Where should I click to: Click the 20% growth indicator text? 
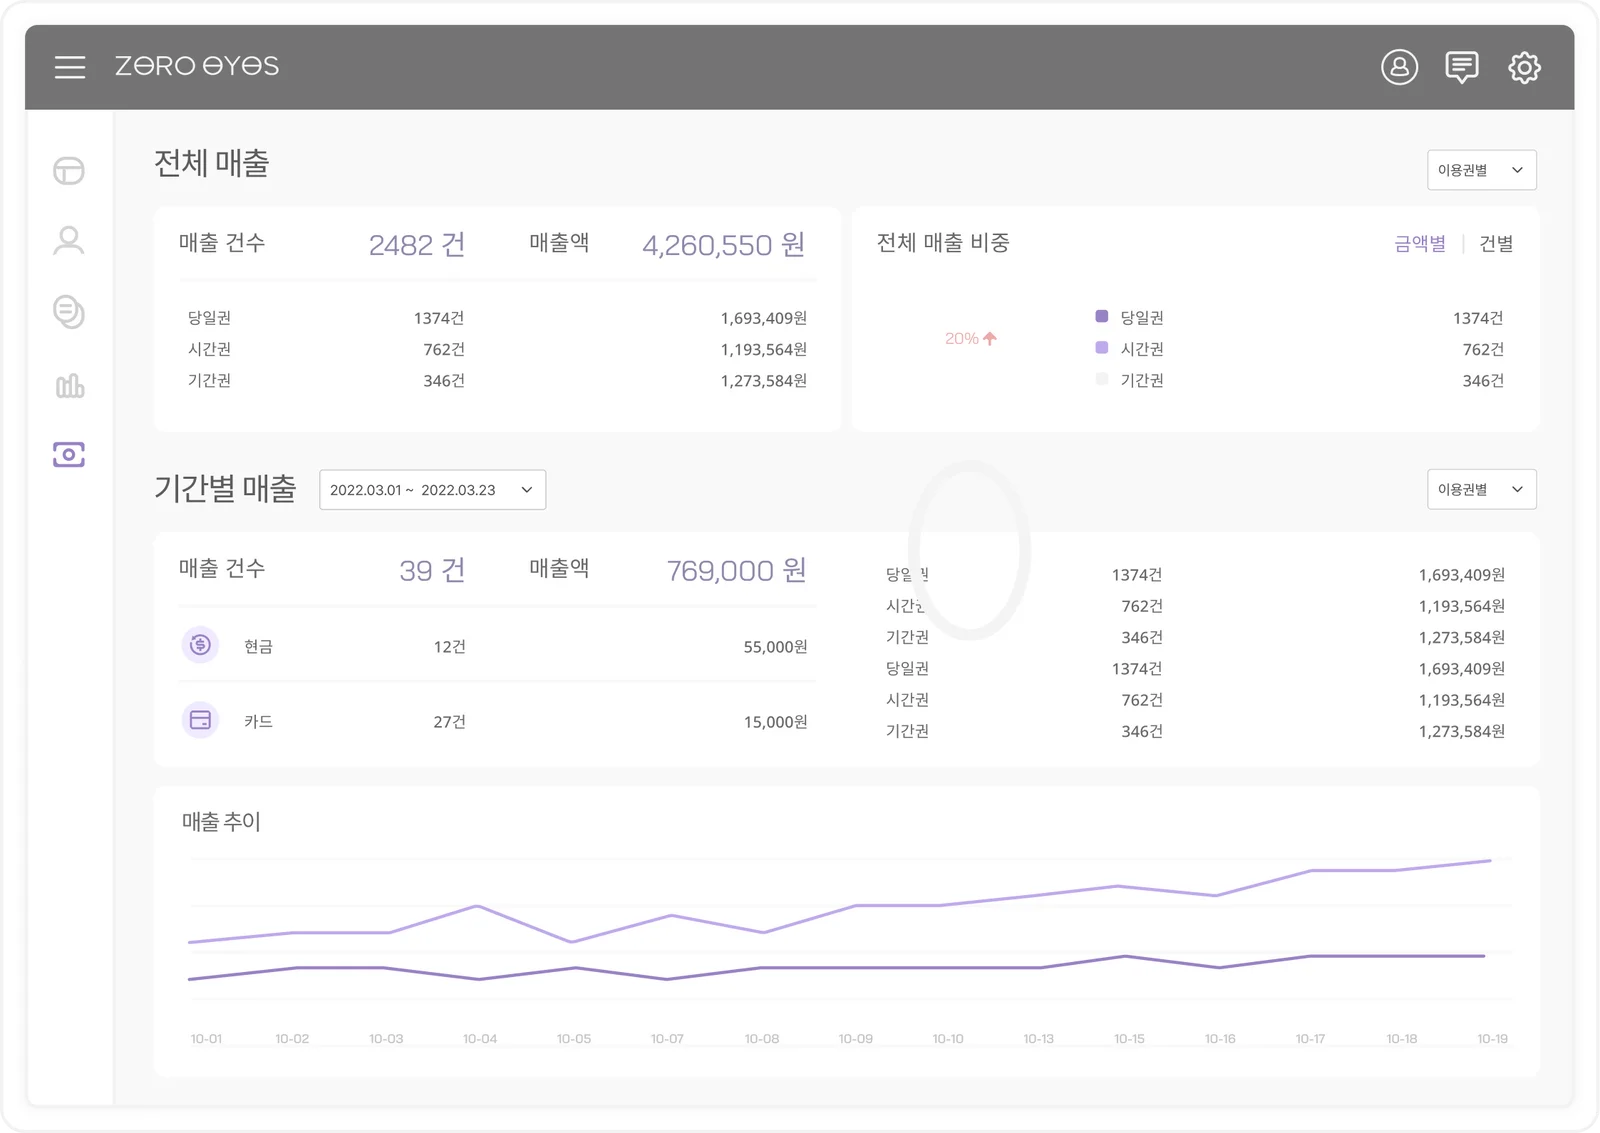[961, 339]
